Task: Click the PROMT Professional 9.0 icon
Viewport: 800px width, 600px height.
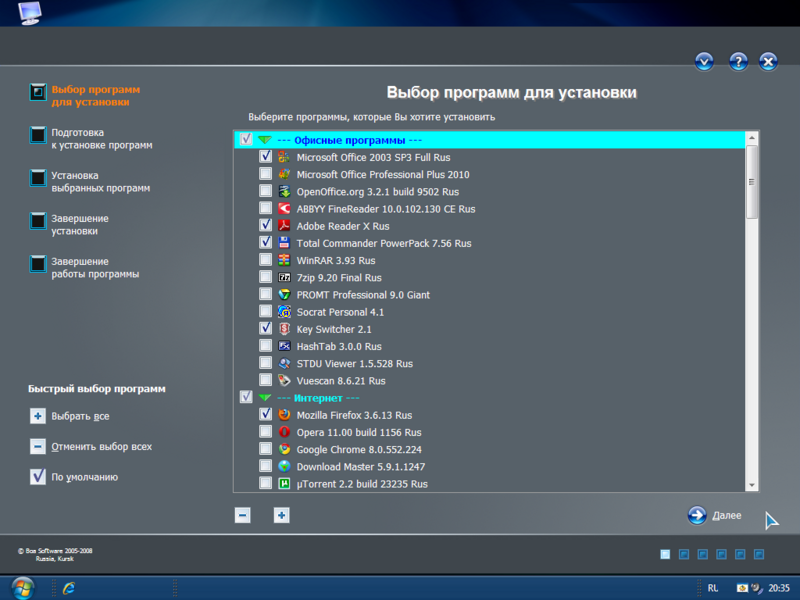Action: [x=284, y=295]
